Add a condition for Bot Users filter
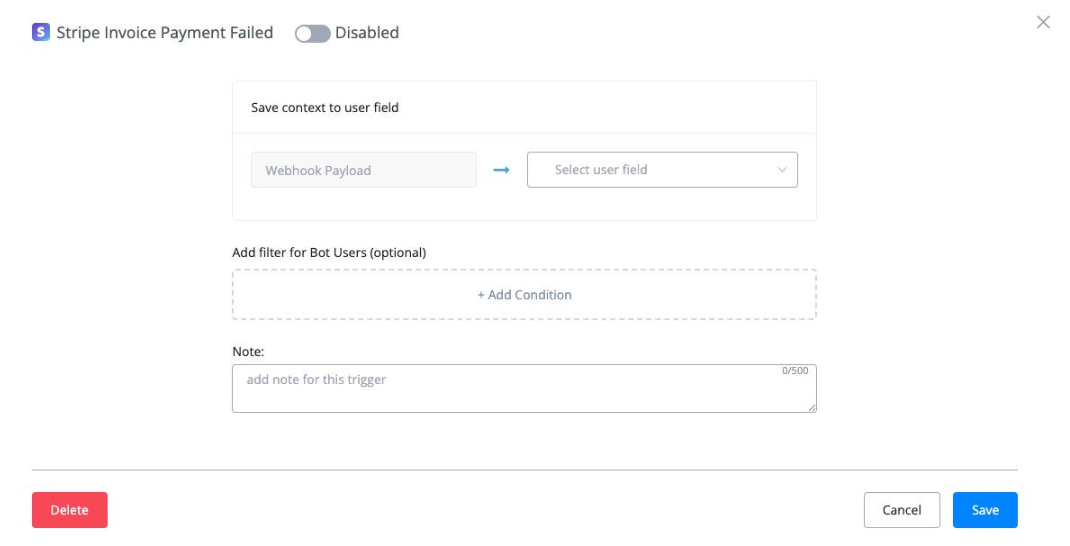The width and height of the screenshot is (1070, 546). 524,295
